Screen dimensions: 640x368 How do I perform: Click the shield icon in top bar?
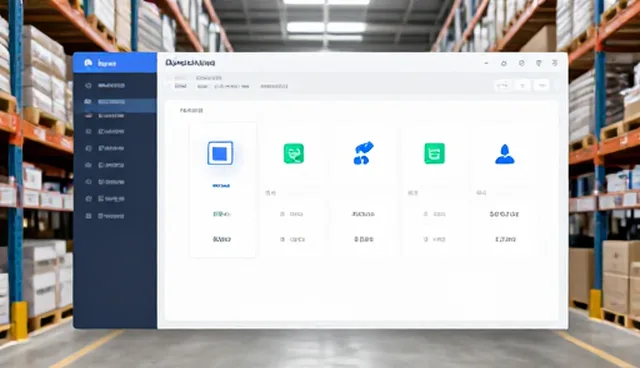539,63
